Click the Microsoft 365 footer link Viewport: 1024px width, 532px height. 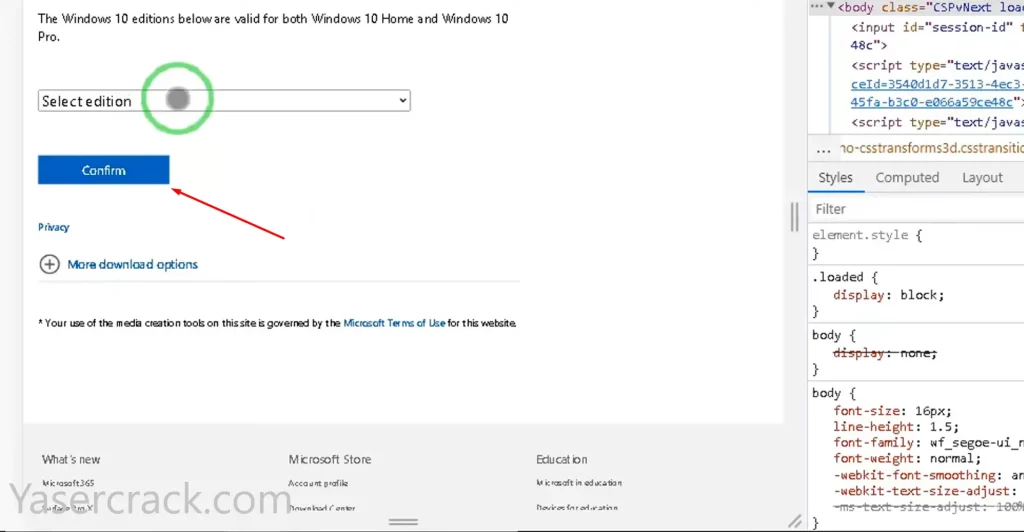pos(68,483)
